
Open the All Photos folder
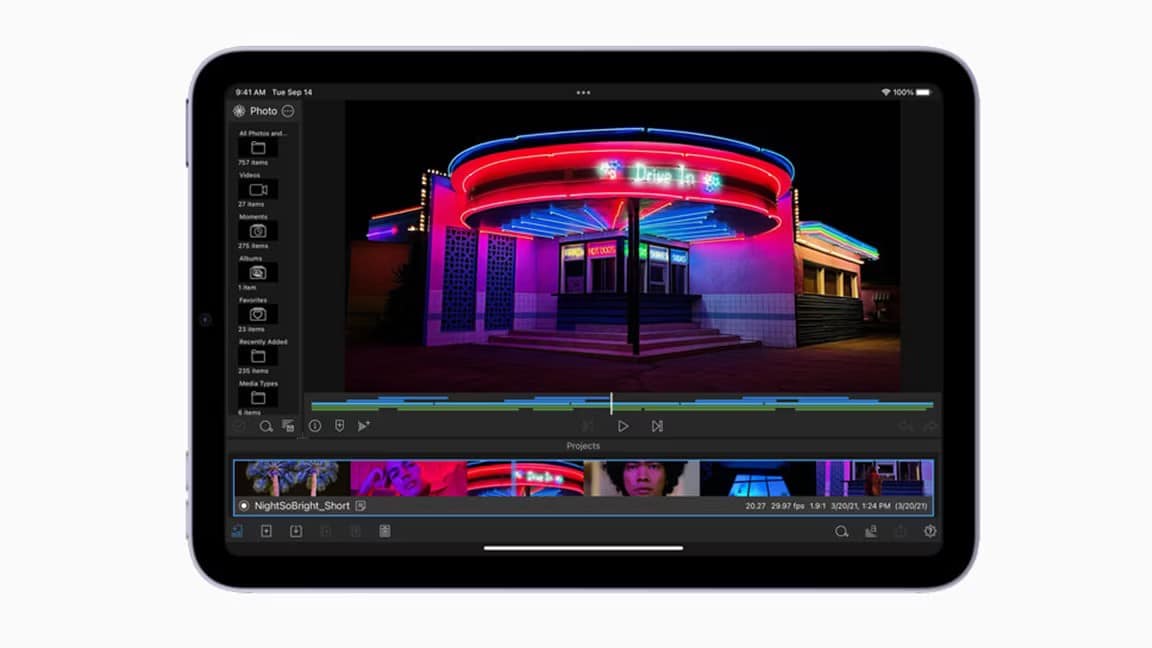258,148
